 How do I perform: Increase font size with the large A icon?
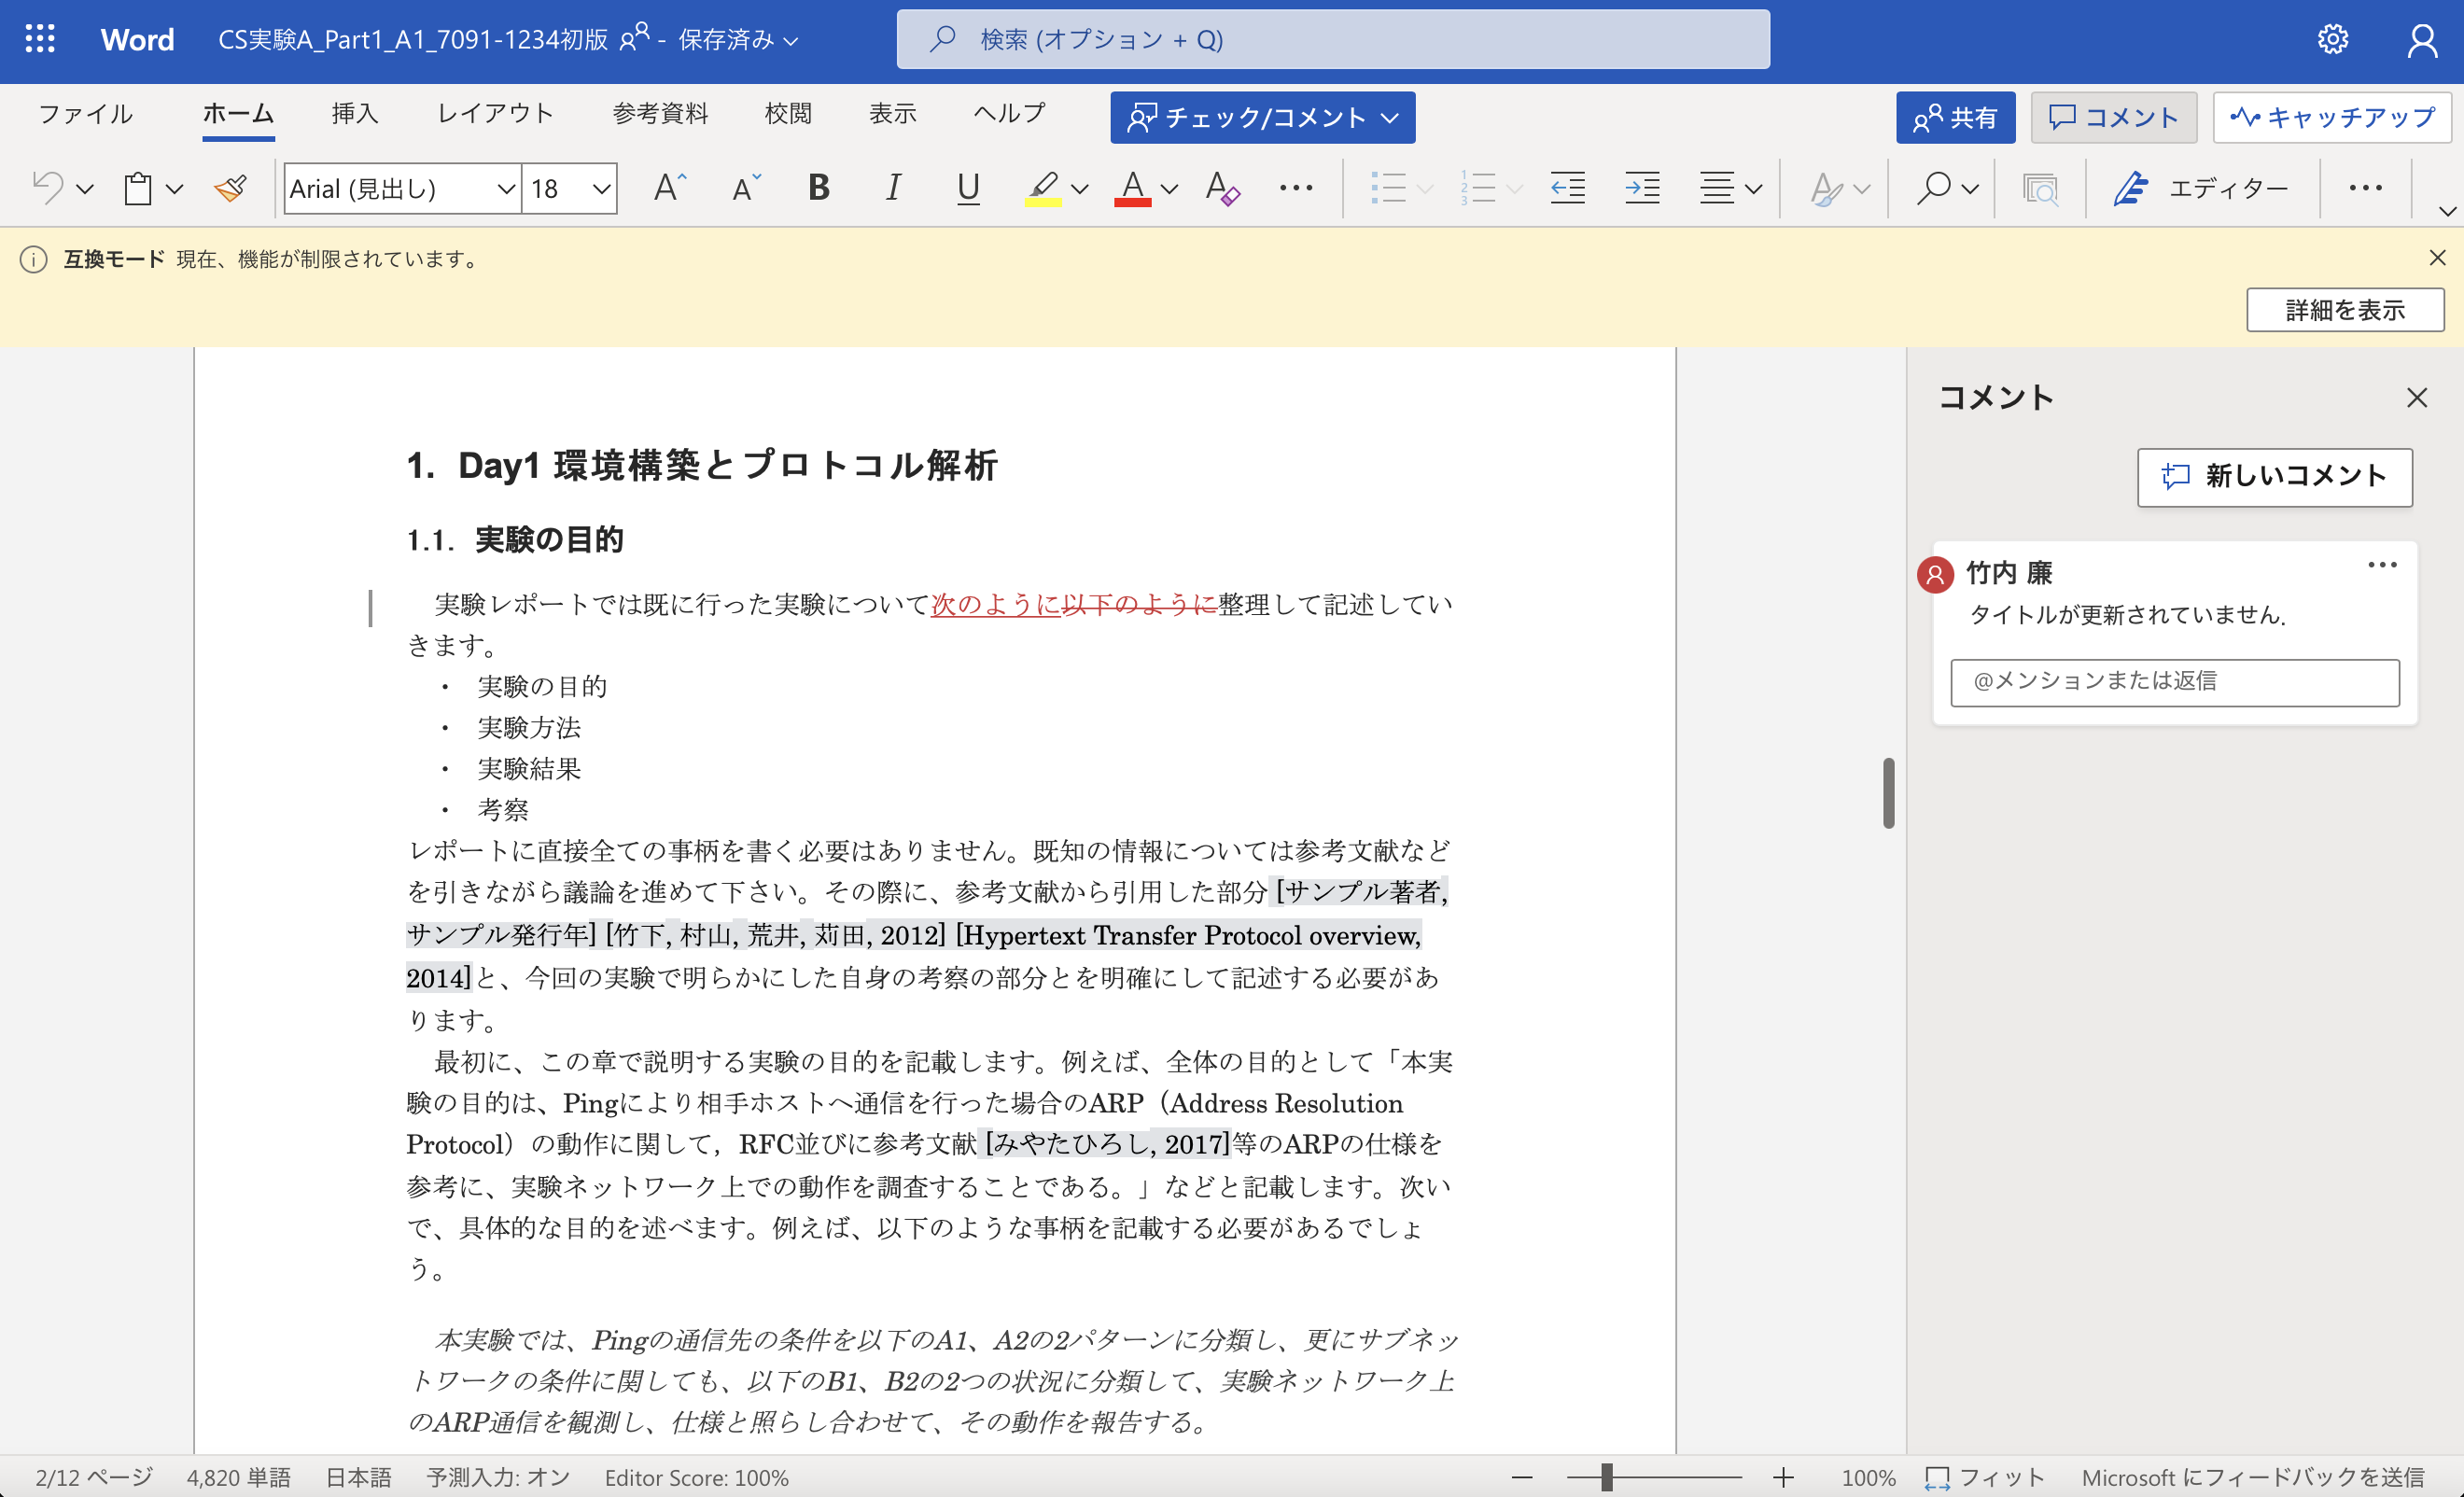click(668, 188)
